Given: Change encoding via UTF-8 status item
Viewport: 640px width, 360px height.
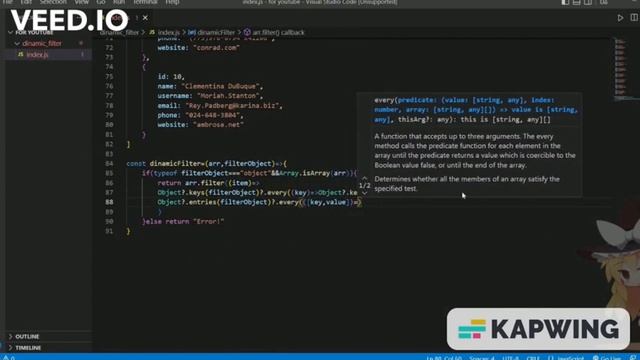Looking at the screenshot, I should 510,358.
